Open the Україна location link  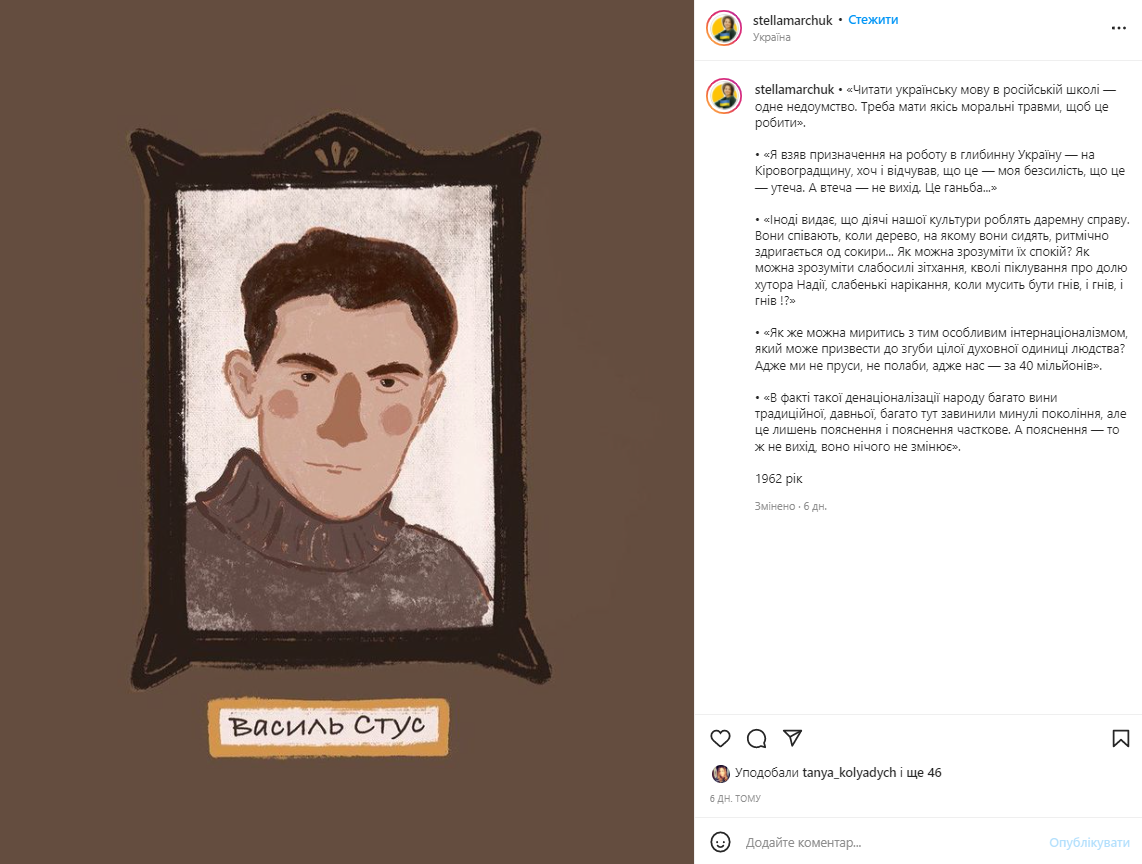point(771,37)
